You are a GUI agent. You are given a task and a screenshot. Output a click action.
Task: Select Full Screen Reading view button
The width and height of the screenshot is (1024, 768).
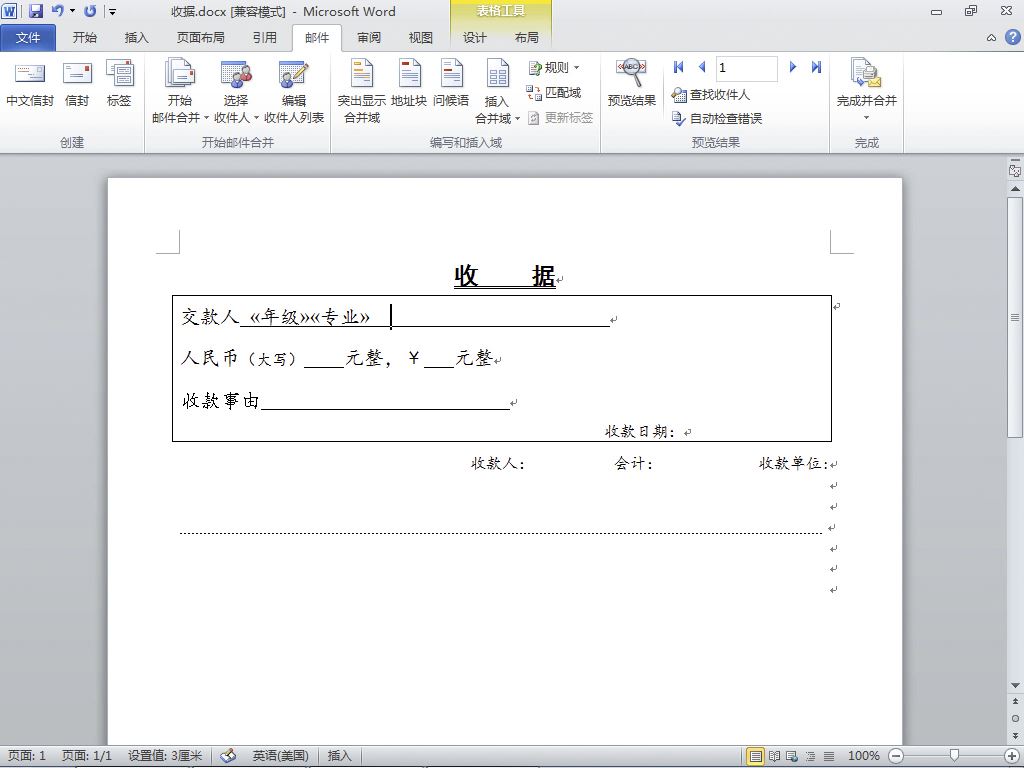point(774,756)
